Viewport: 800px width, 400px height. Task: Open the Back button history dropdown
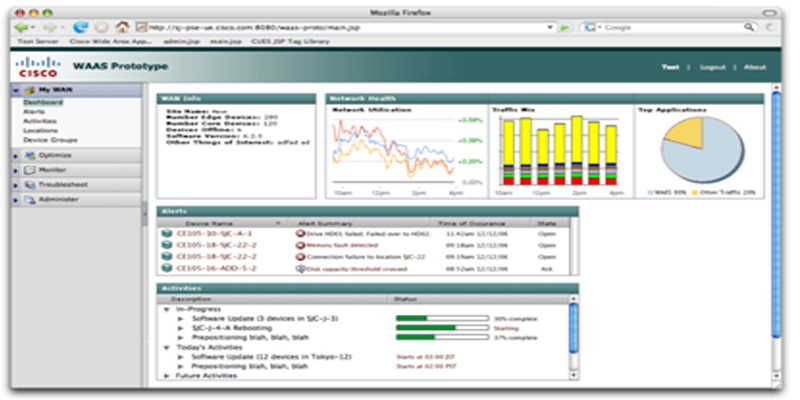tap(33, 28)
